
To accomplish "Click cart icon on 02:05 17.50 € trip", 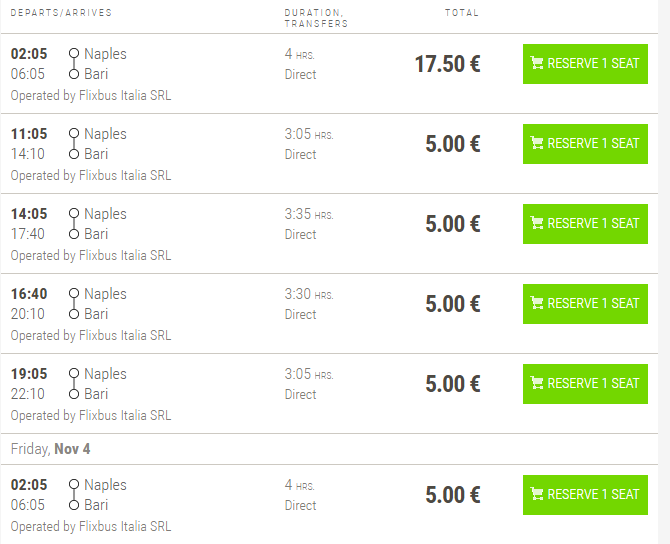I will [x=537, y=63].
